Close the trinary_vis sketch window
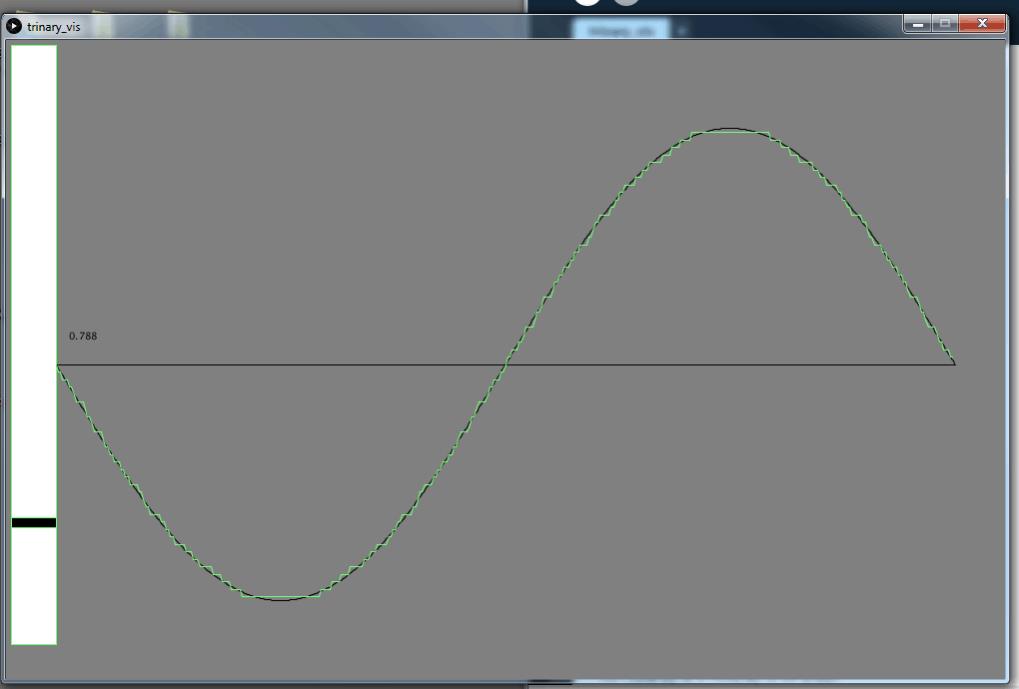This screenshot has height=689, width=1019. coord(980,23)
